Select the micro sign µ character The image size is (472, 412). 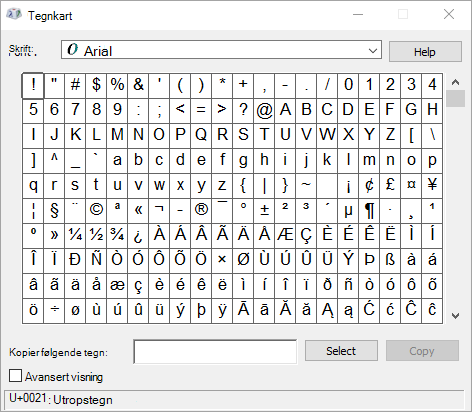pyautogui.click(x=348, y=211)
